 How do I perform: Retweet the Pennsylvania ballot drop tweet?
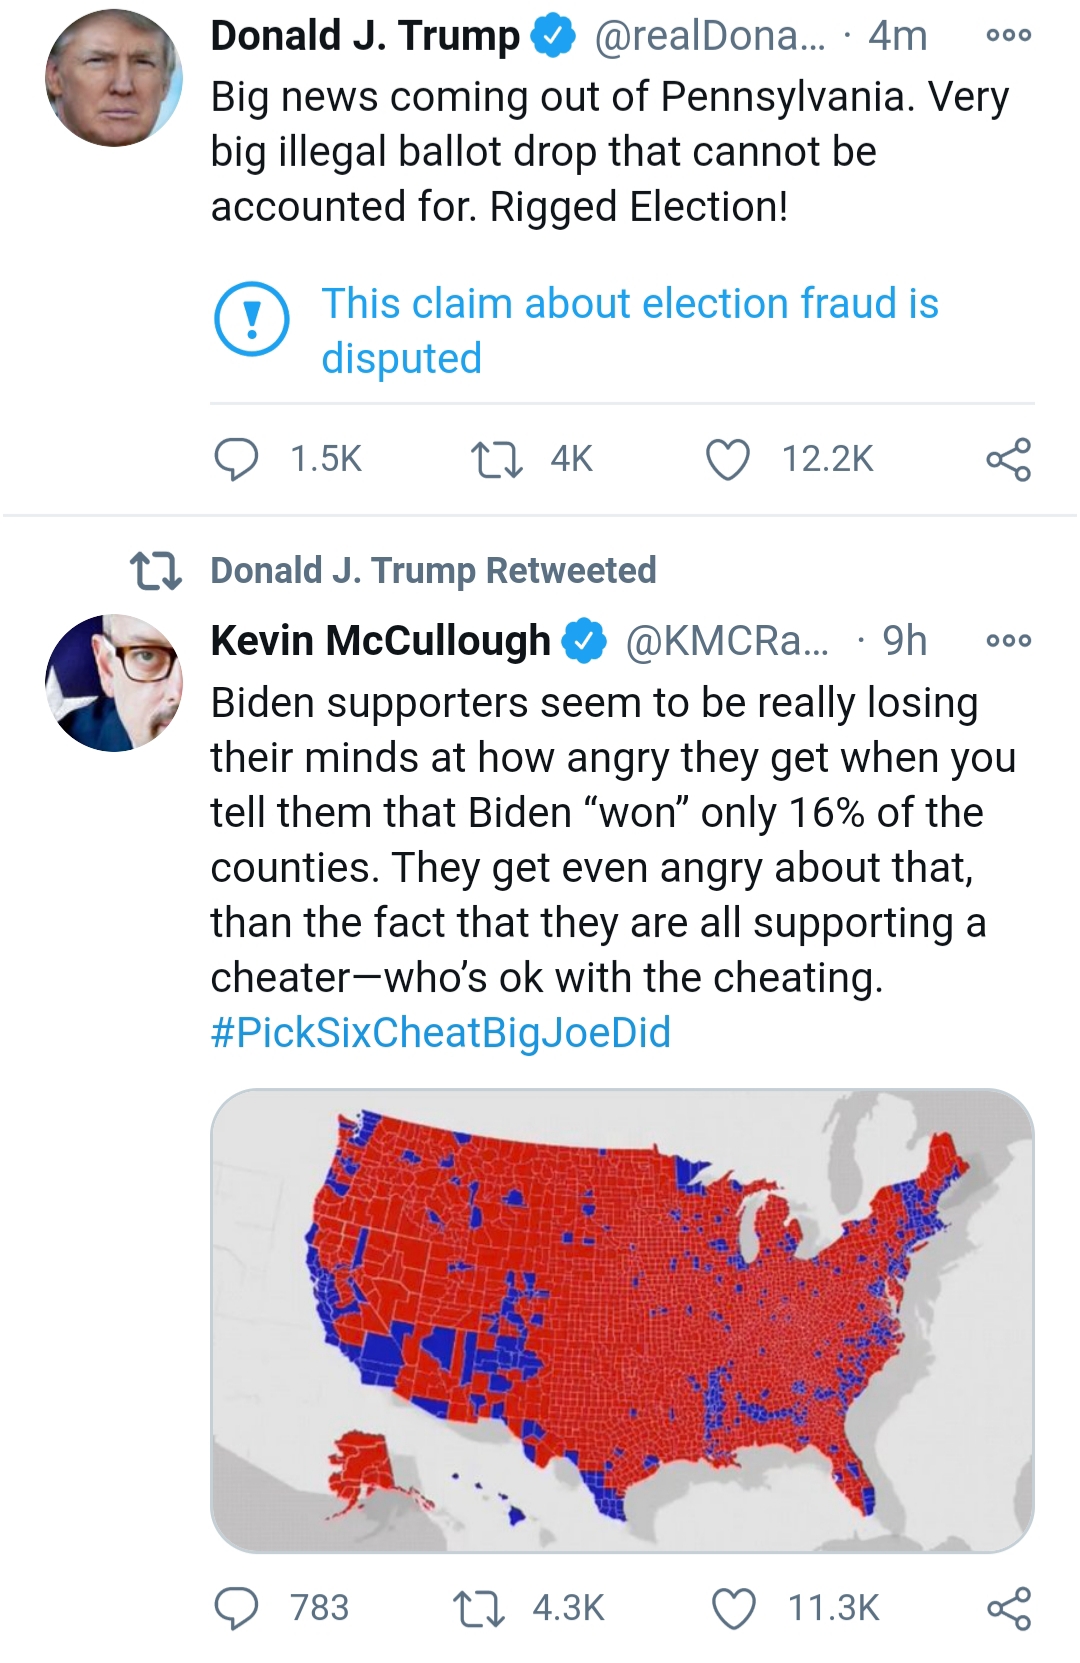496,459
